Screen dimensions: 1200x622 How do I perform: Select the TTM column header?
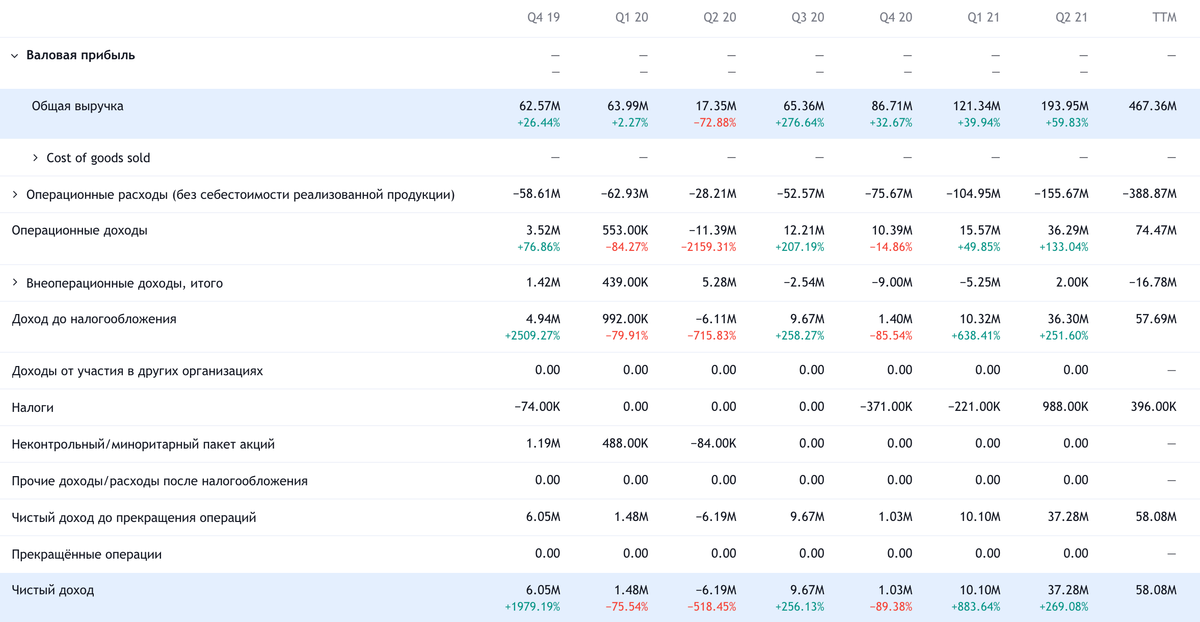coord(1164,18)
